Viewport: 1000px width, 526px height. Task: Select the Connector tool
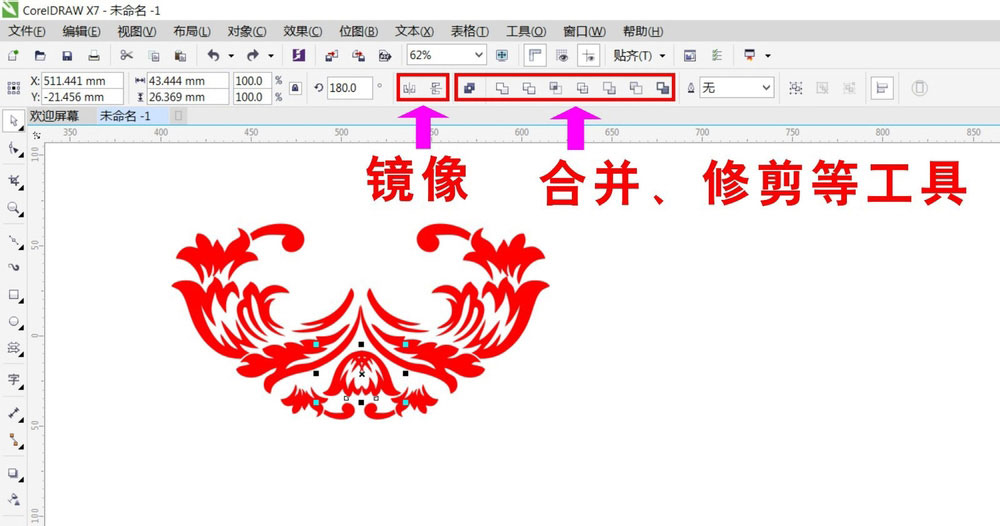pos(13,440)
